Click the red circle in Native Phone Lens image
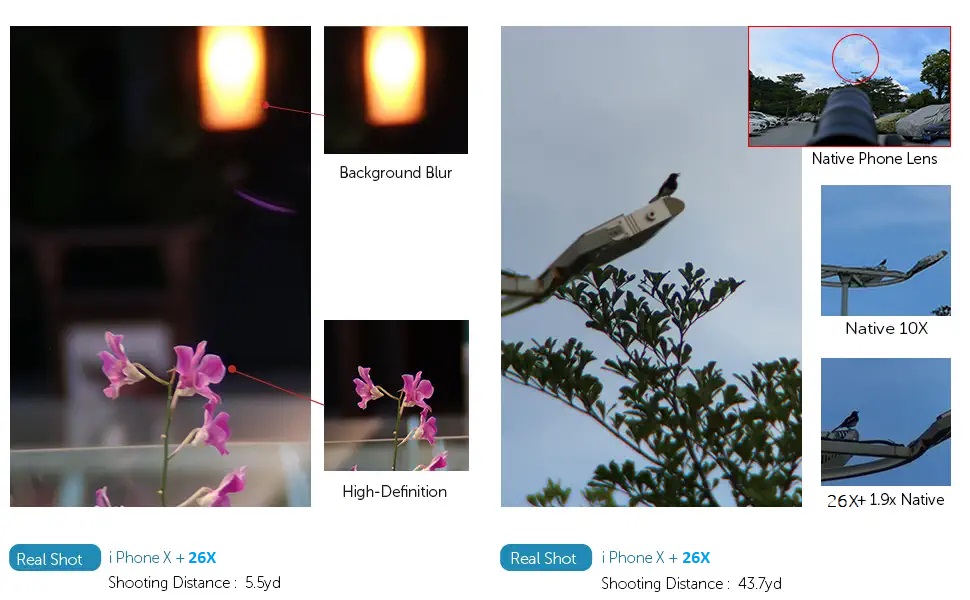Screen dimensions: 970x600 pyautogui.click(x=855, y=58)
